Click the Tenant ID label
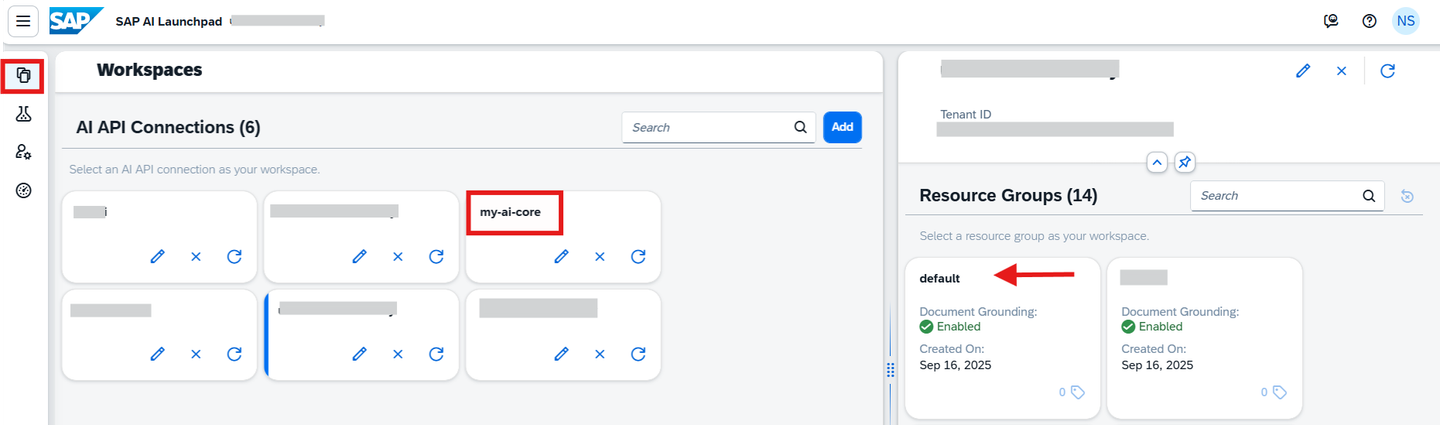Screen dimensions: 1440x425 (x=966, y=115)
